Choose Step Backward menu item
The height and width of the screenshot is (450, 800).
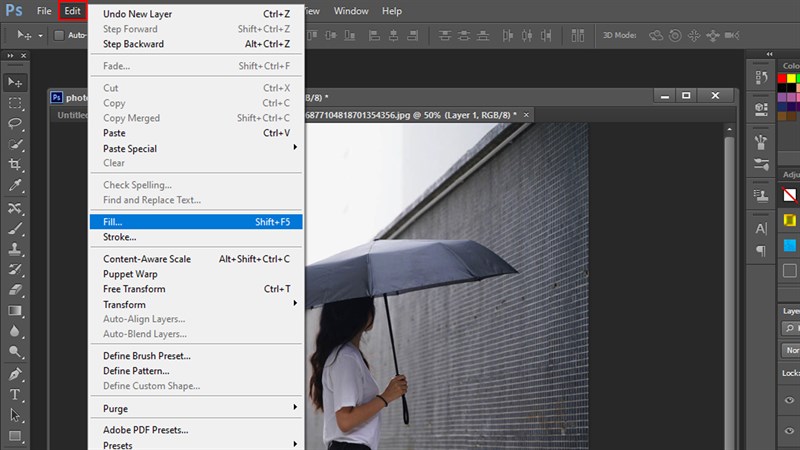coord(196,44)
